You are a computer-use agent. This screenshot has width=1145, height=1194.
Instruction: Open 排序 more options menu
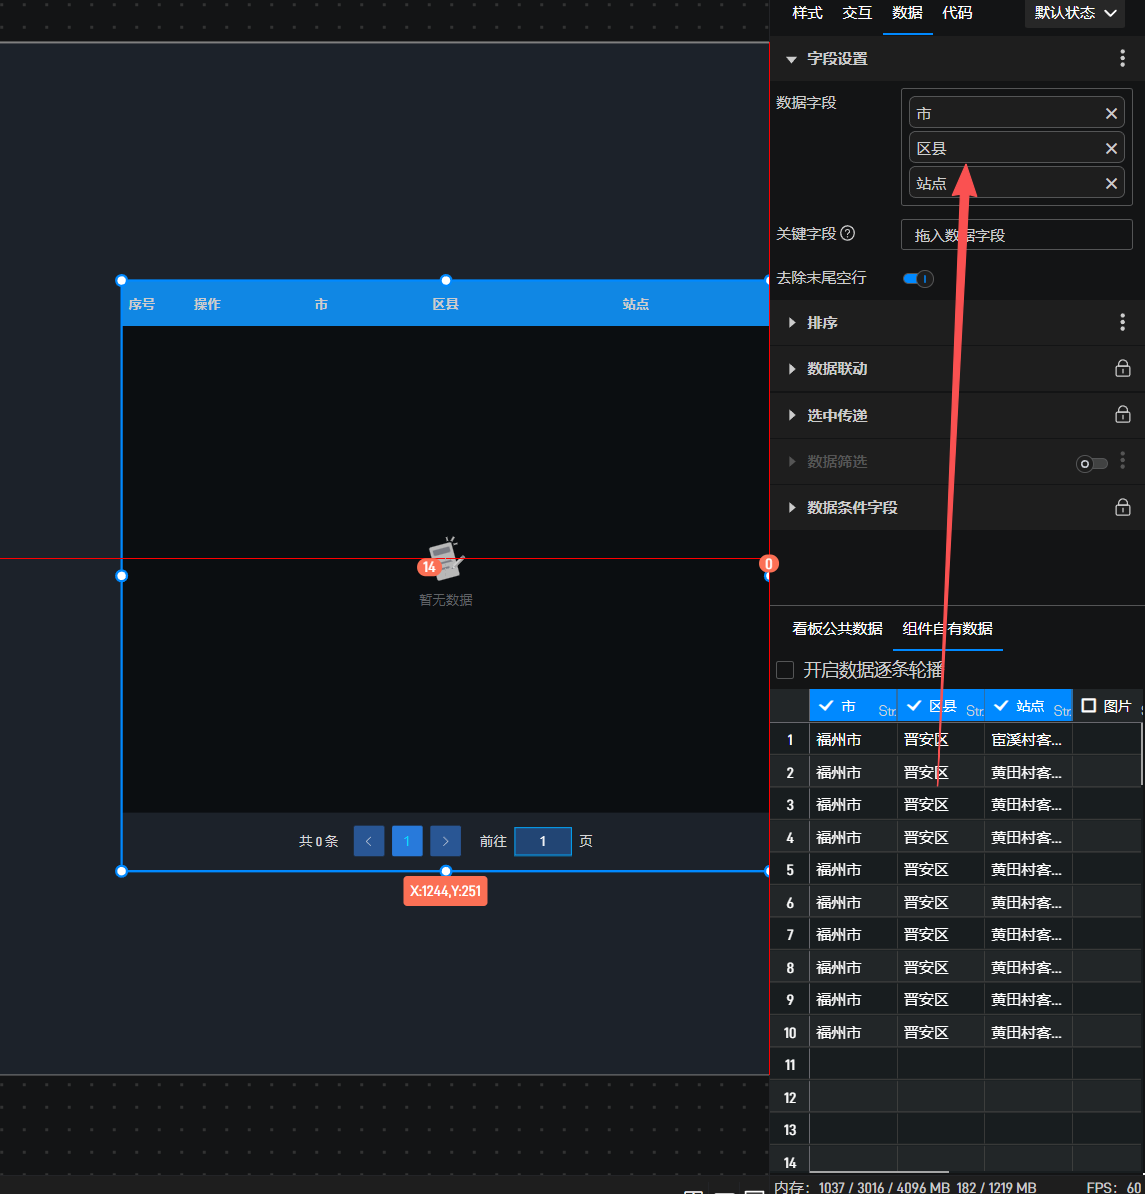(x=1122, y=322)
